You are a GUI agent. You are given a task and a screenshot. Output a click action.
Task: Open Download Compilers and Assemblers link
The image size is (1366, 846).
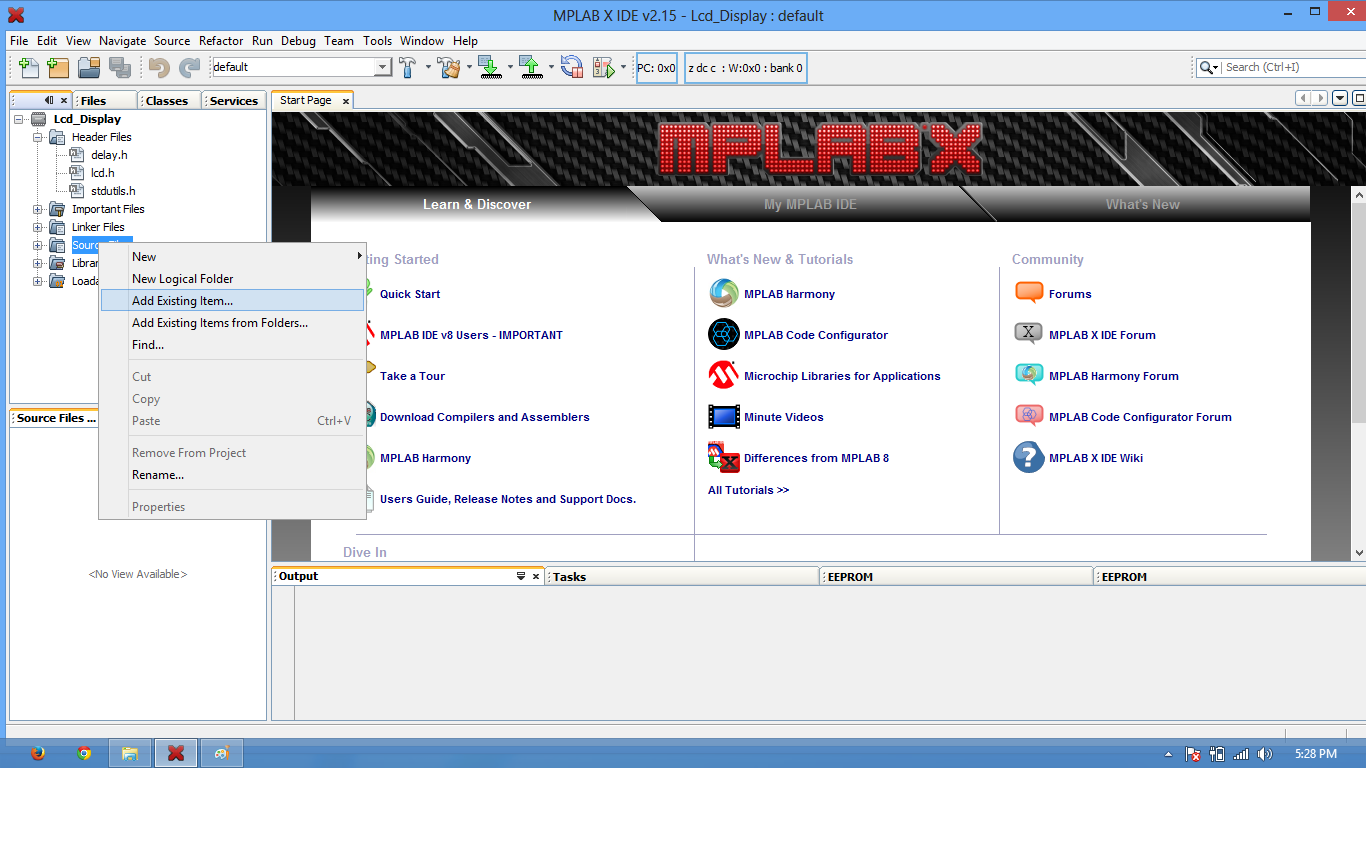coord(485,417)
